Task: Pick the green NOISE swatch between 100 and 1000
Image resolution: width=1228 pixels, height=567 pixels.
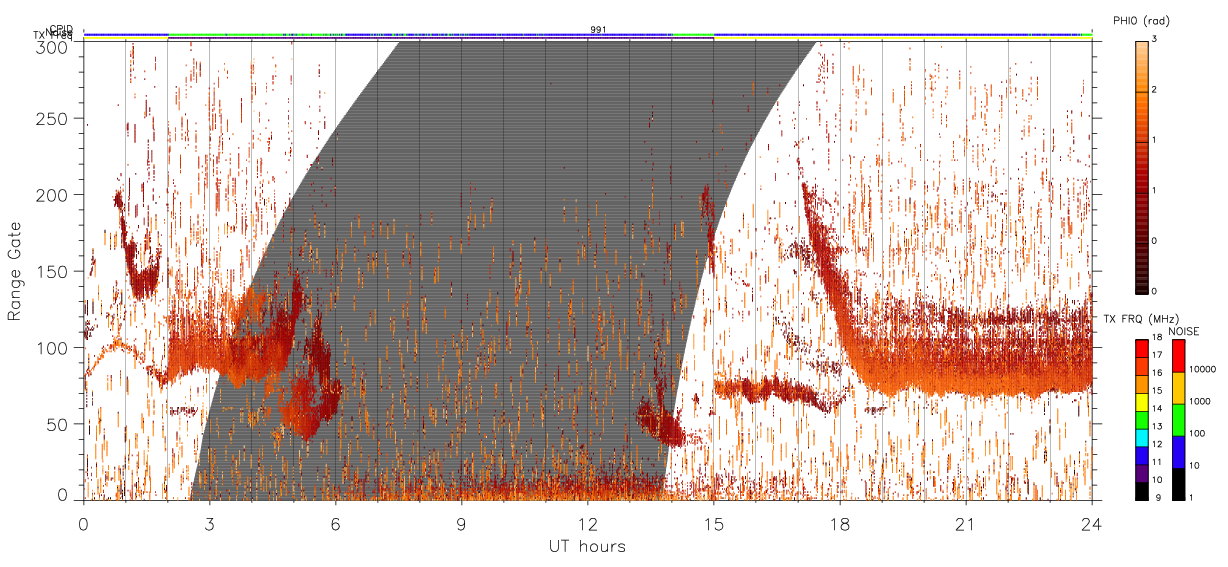Action: point(1177,418)
